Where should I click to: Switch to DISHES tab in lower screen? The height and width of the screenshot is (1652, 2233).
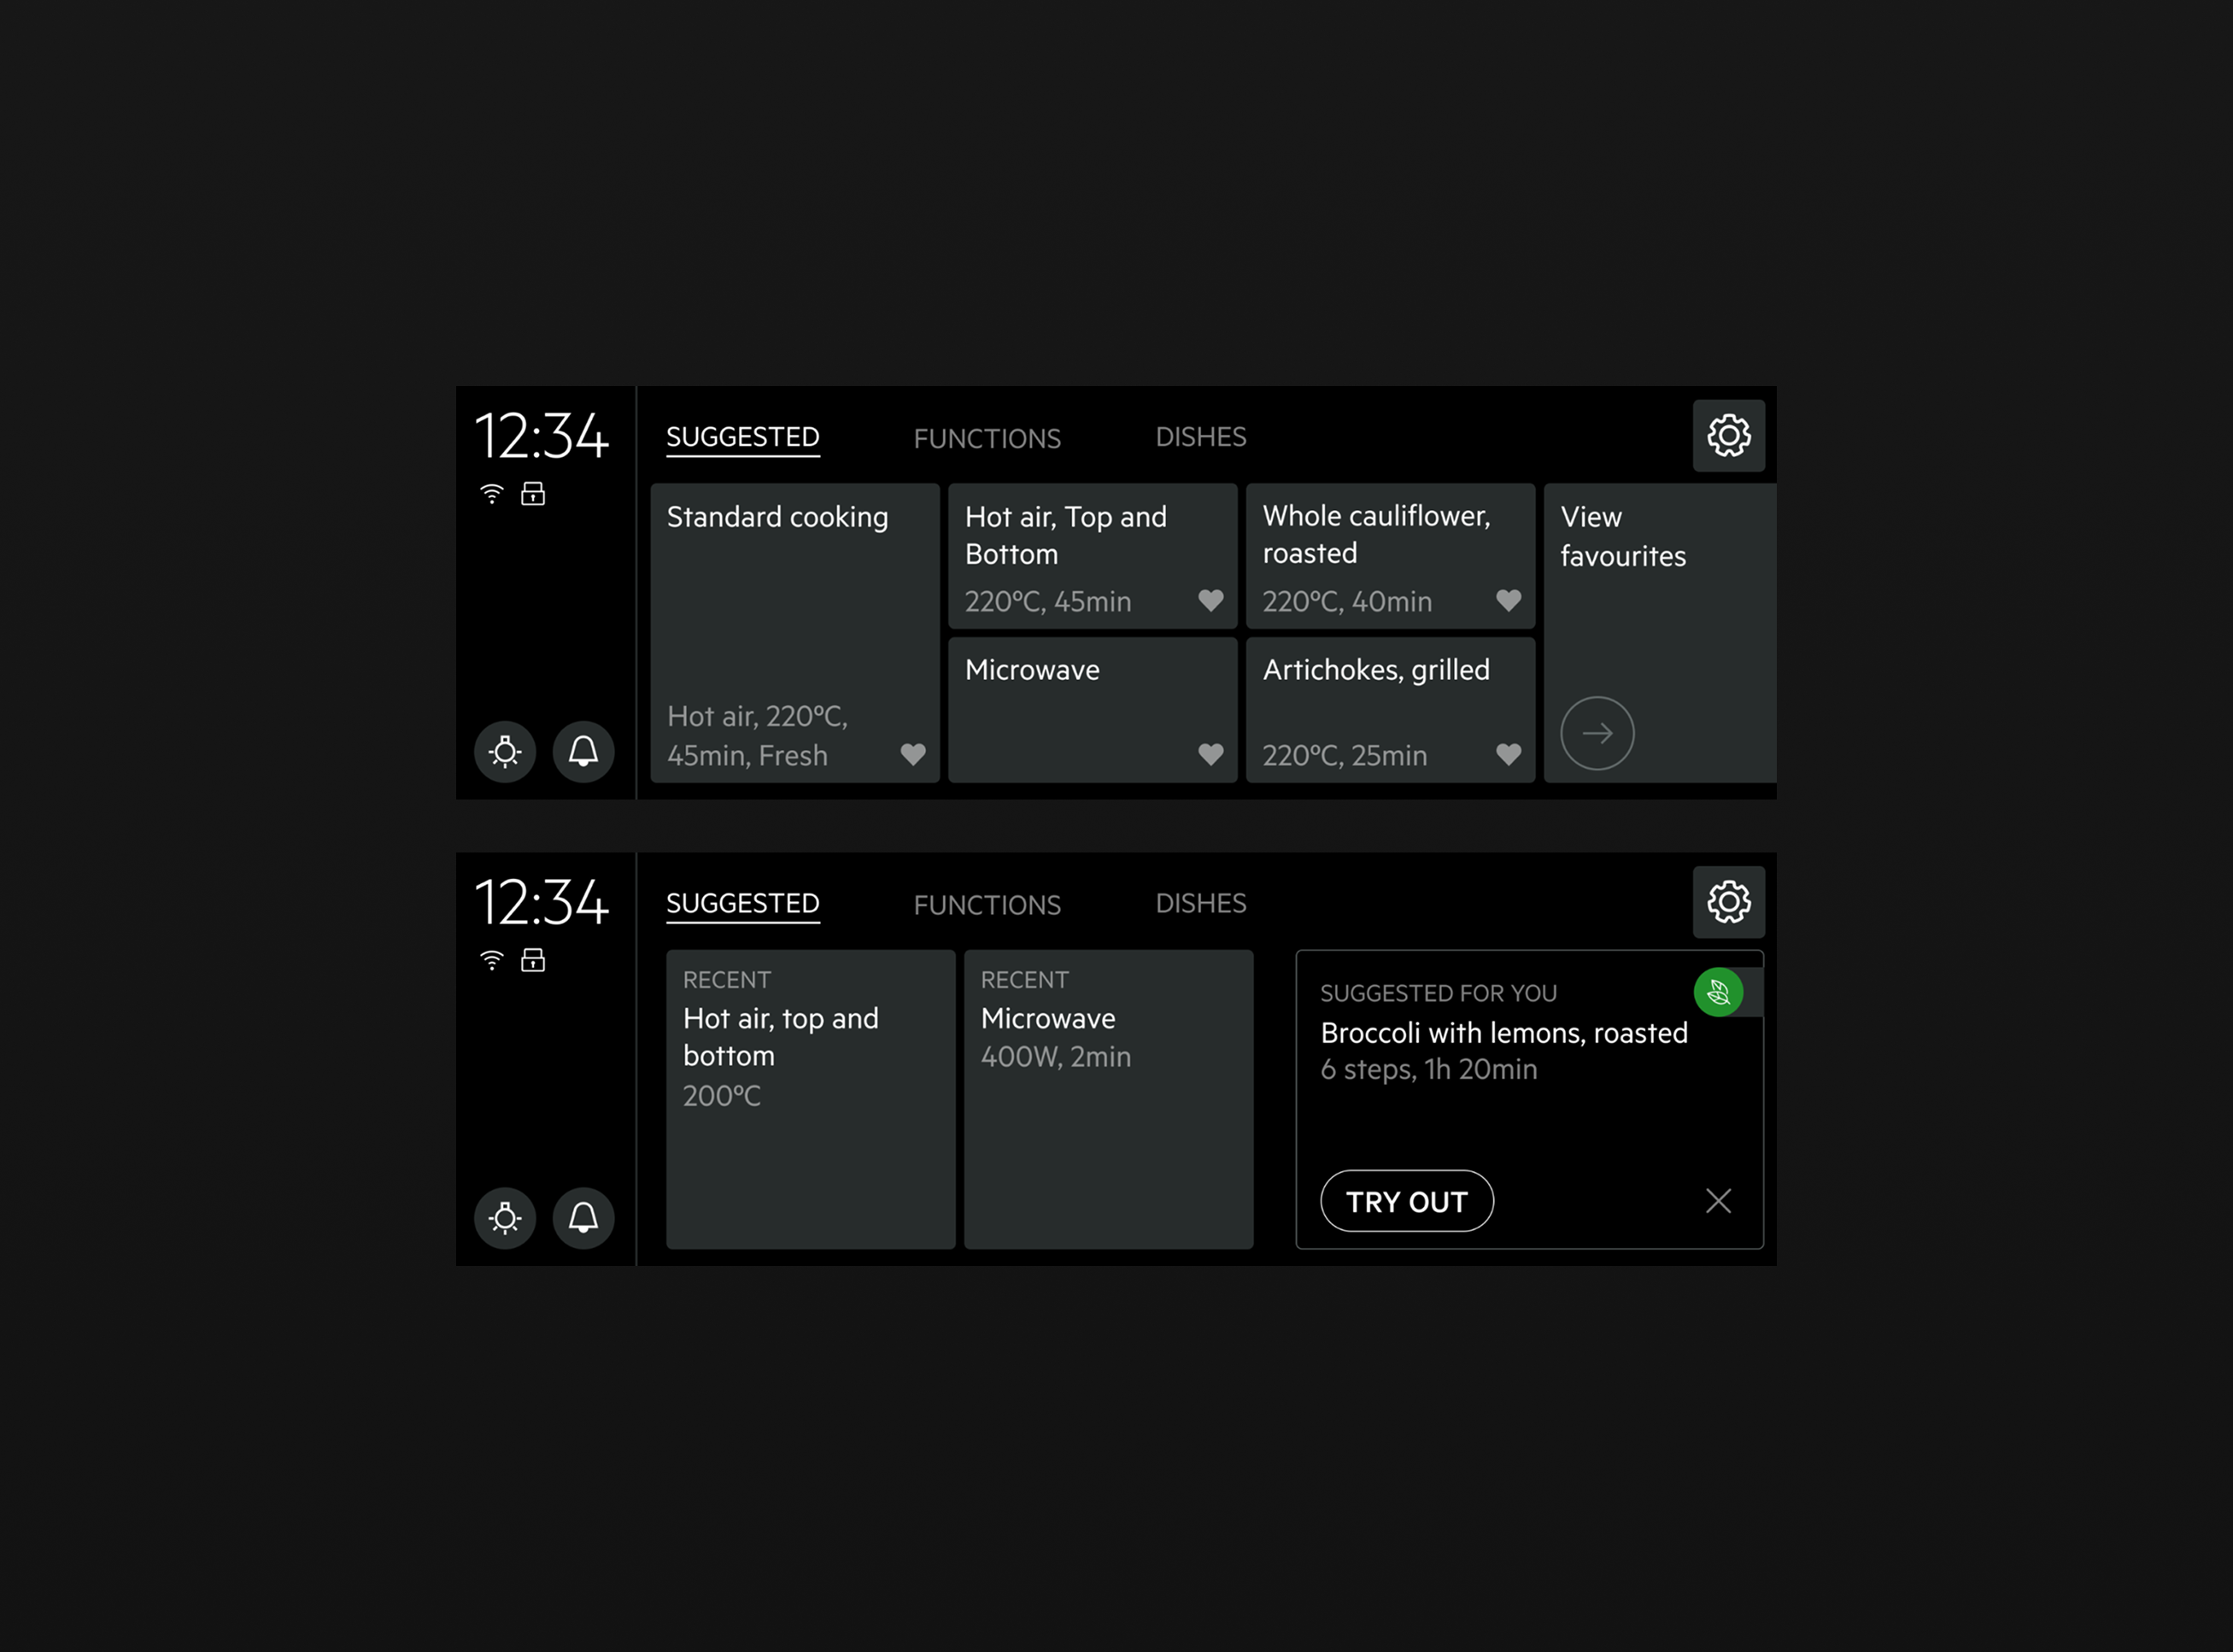(1201, 903)
